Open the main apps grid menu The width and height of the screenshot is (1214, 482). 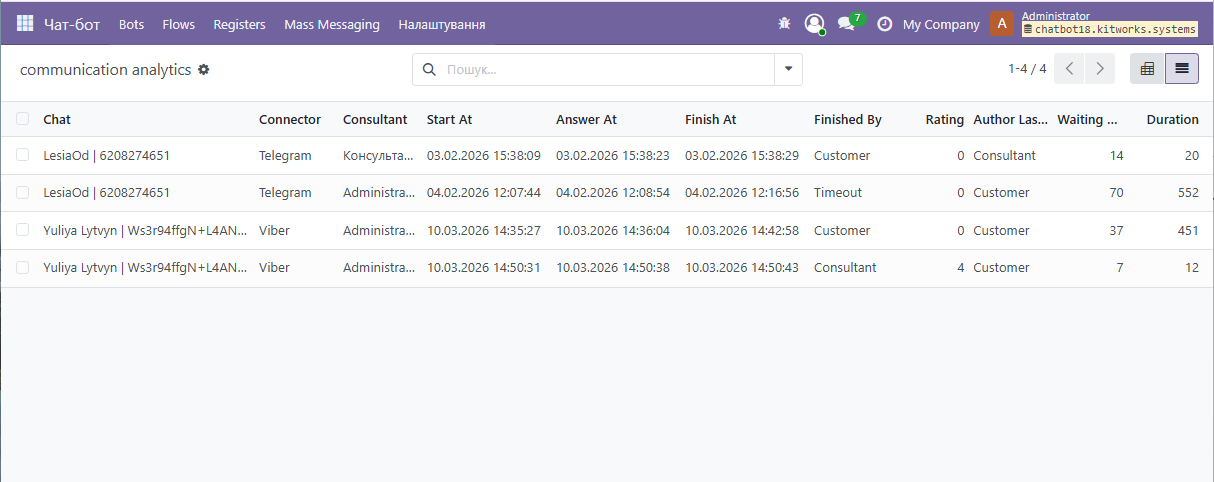(25, 24)
